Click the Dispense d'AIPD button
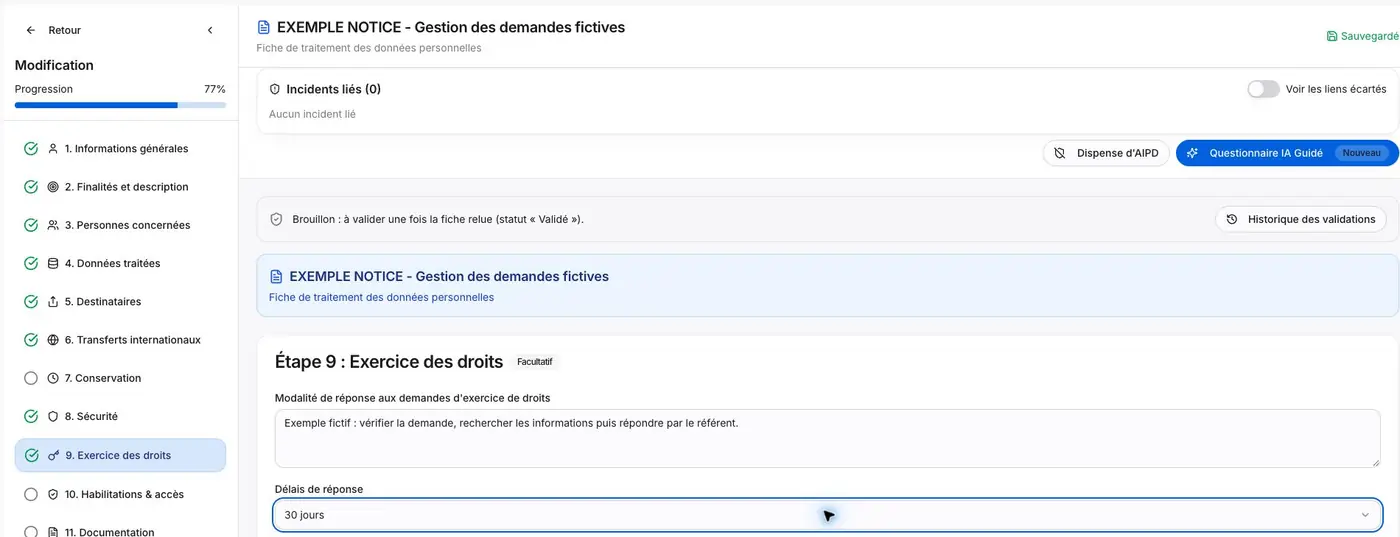This screenshot has width=1400, height=537. tap(1106, 153)
